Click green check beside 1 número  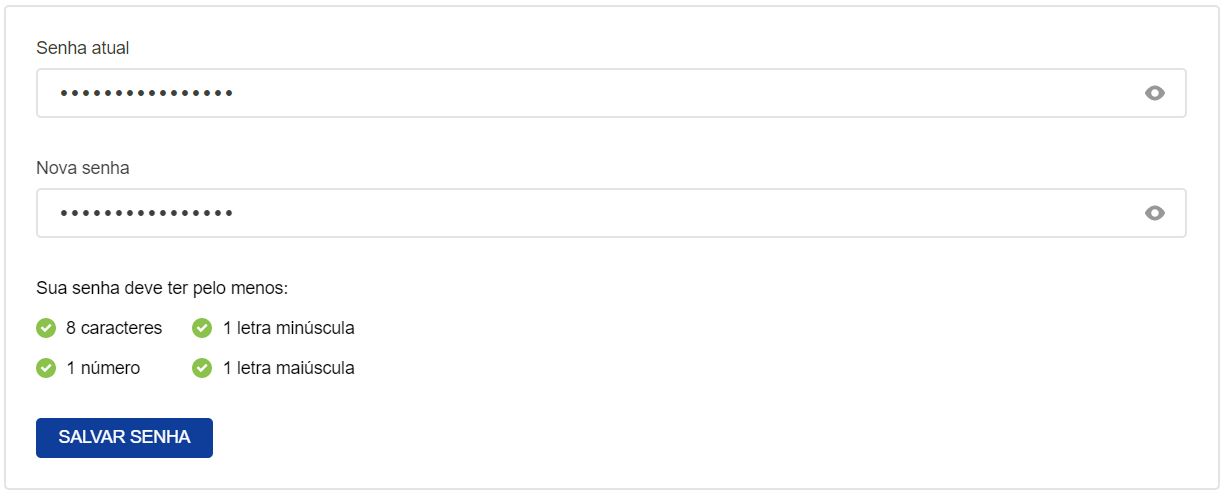click(46, 368)
